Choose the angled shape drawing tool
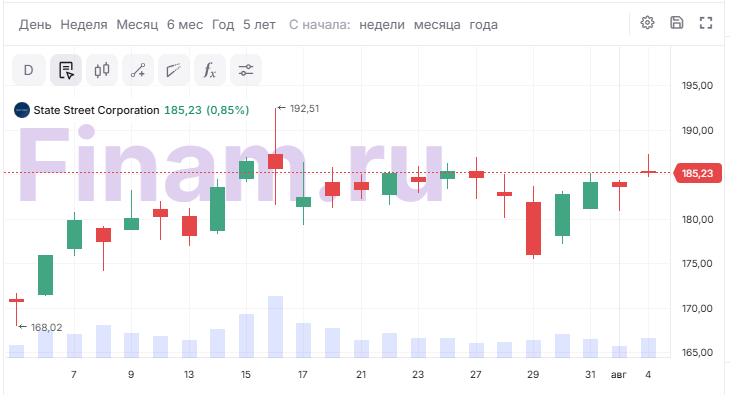The height and width of the screenshot is (395, 730). pos(174,70)
